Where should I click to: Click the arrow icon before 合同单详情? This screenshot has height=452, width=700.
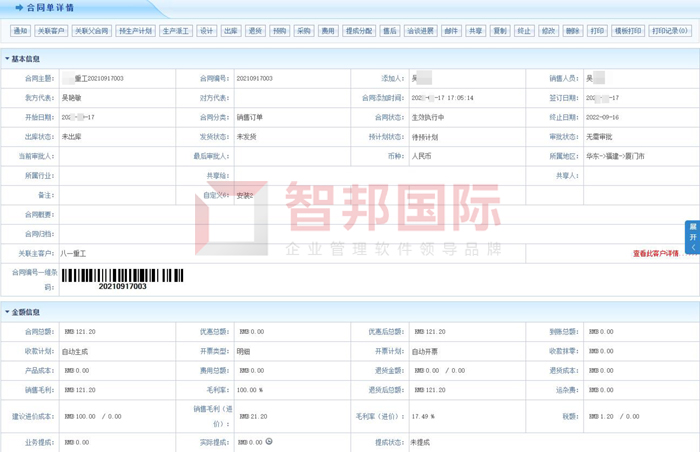coord(19,8)
